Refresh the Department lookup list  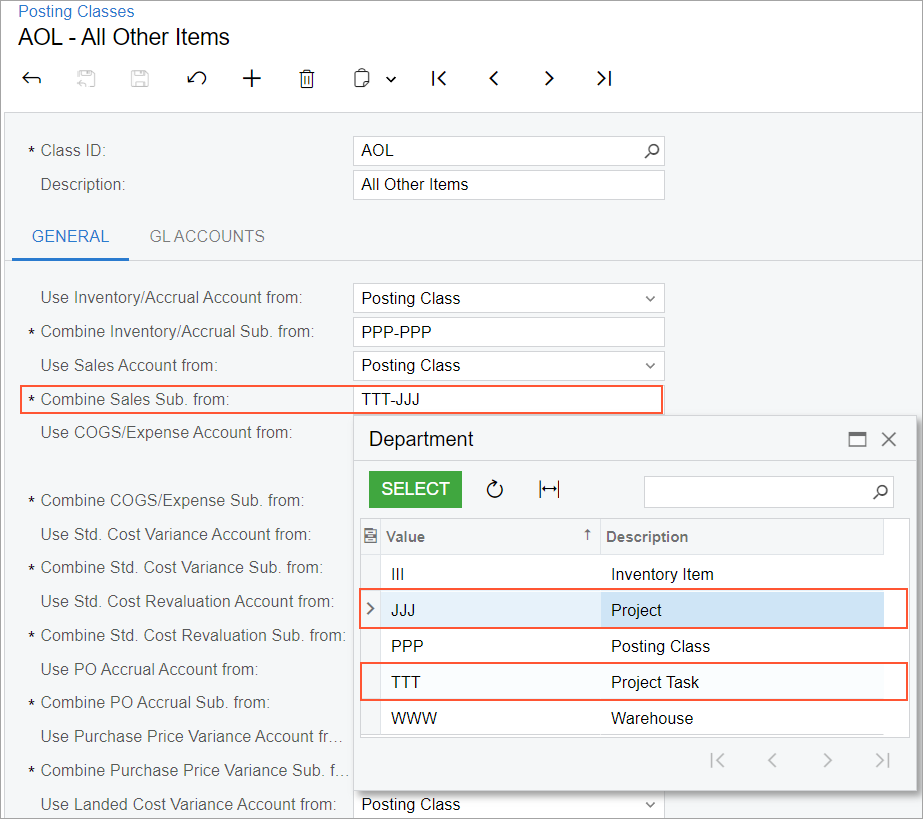[495, 489]
